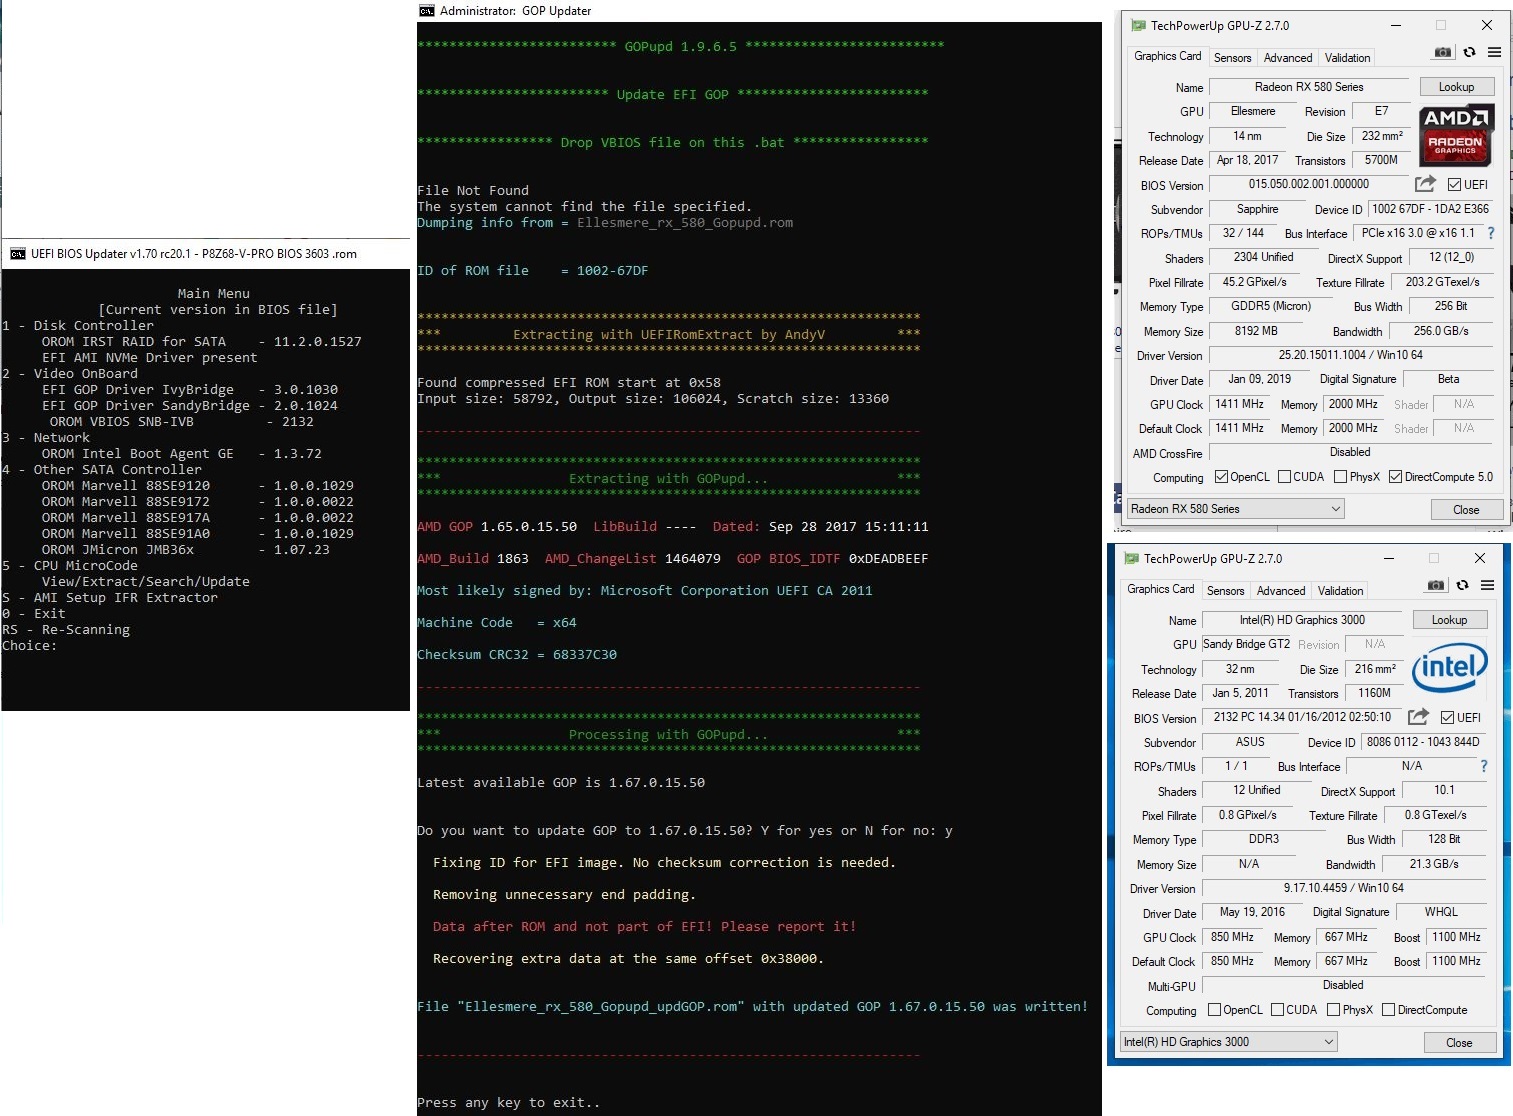Click the Intel logo in the lower GPU-Z window
The image size is (1513, 1116).
click(1449, 667)
